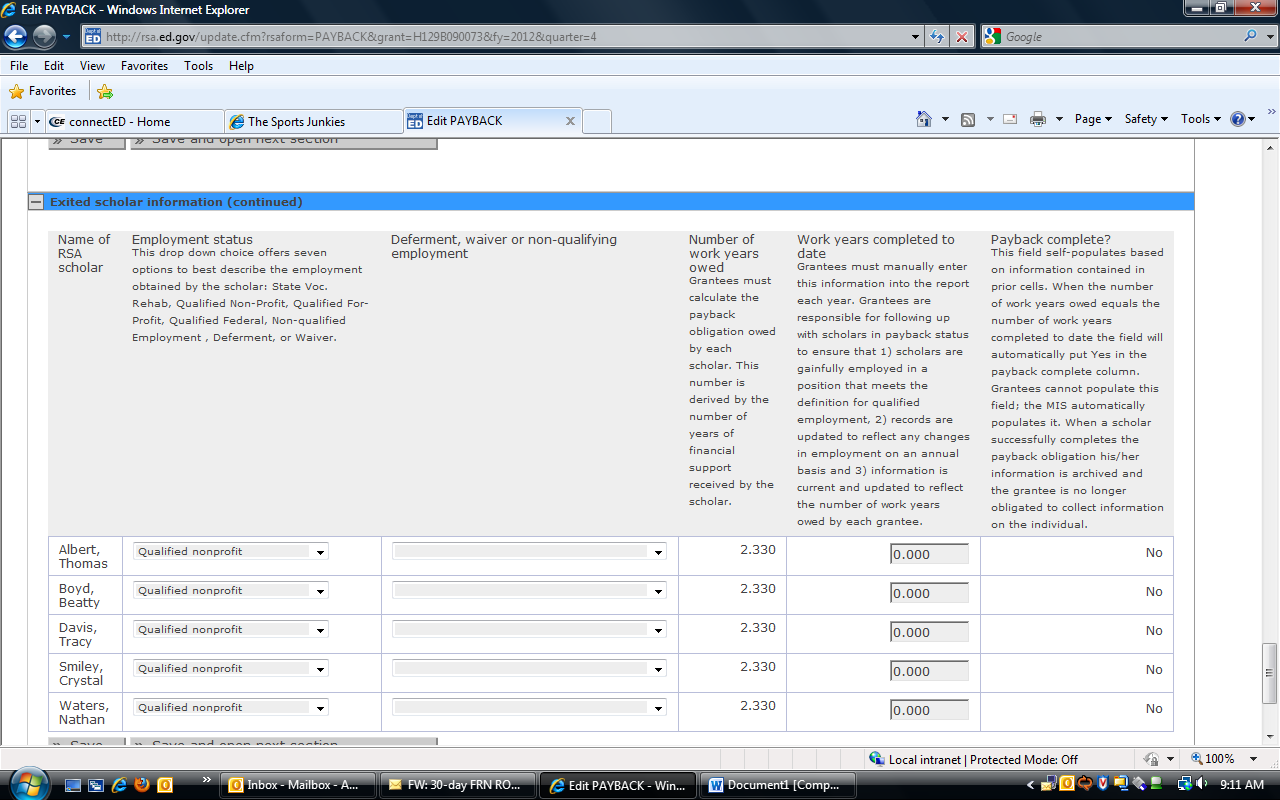Launch Firefox from Quick Launch
Screen dimensions: 1280x800
tap(142, 785)
